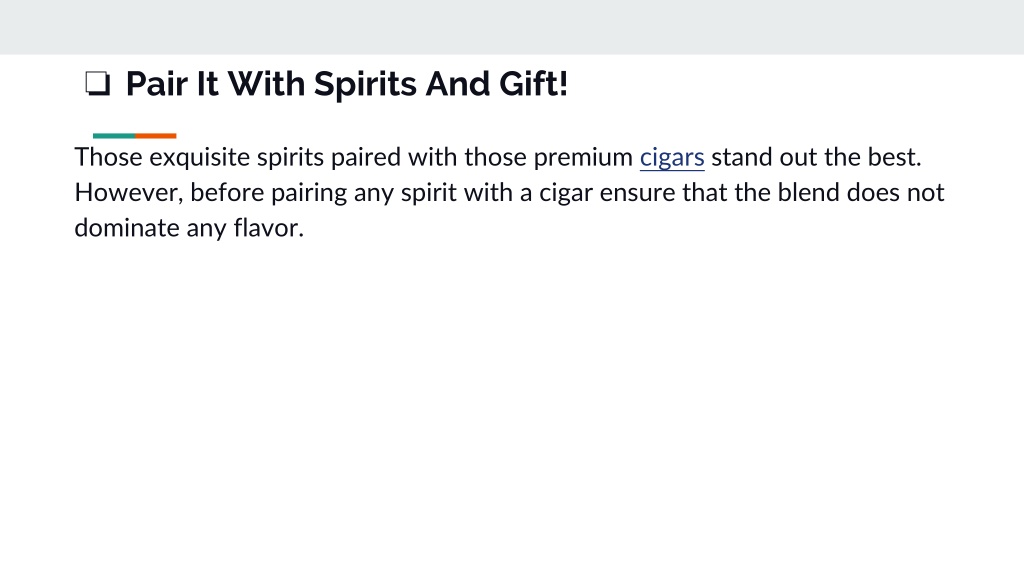Click the teal segment of the accent line
The image size is (1024, 576).
114,136
